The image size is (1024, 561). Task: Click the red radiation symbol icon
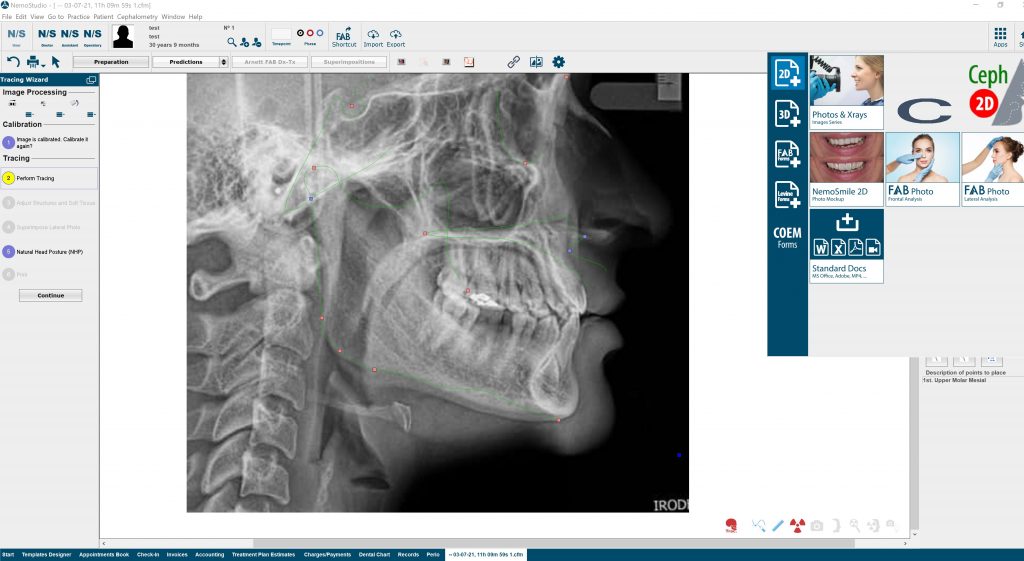tap(797, 525)
